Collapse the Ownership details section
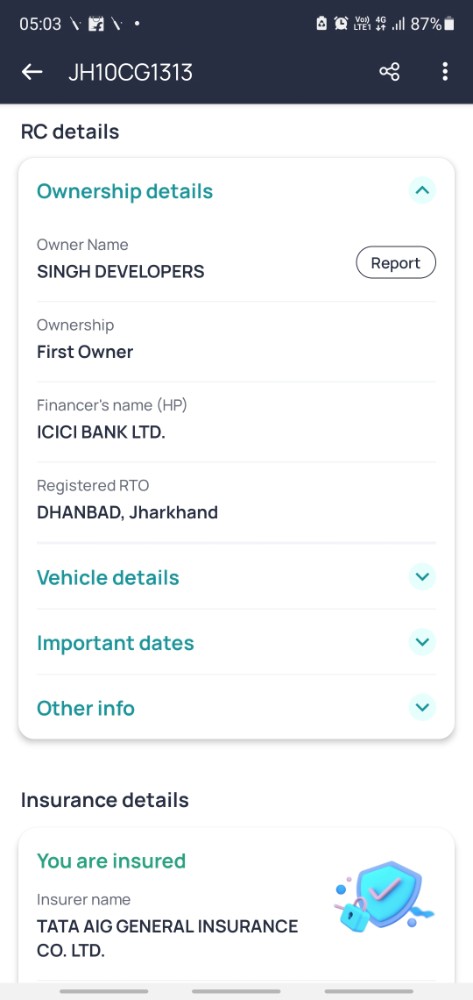Viewport: 473px width, 1000px height. tap(422, 190)
